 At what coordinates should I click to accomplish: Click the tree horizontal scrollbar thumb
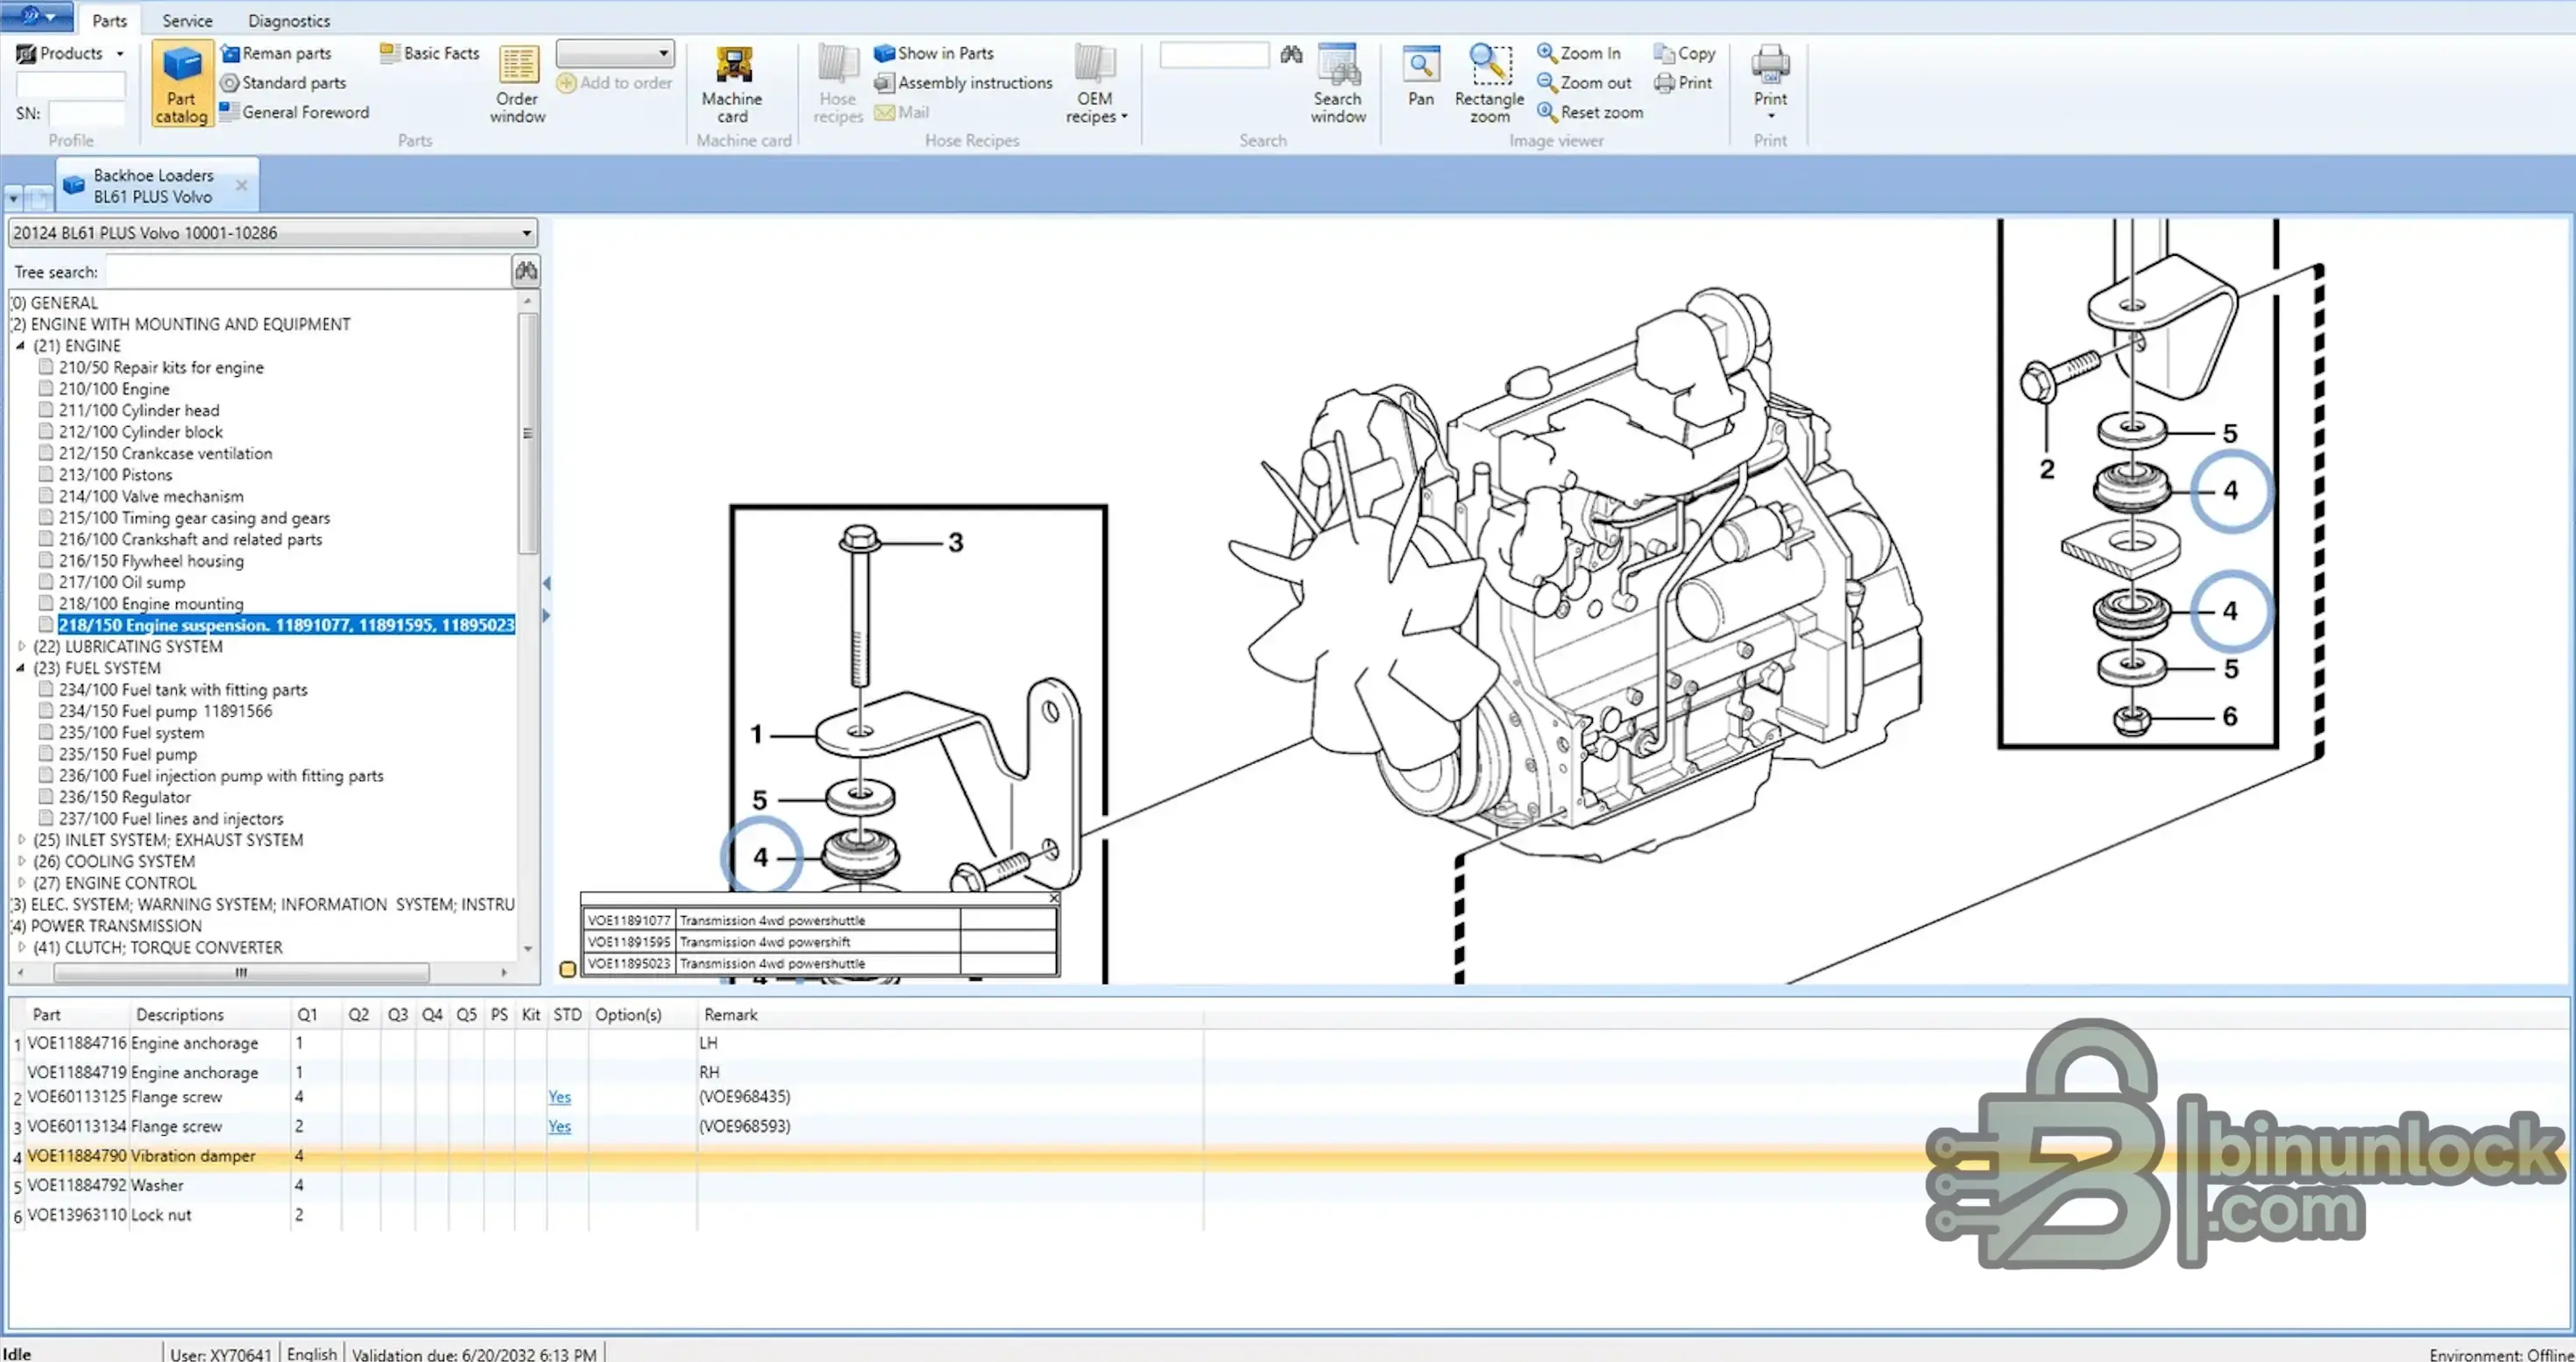pyautogui.click(x=241, y=972)
